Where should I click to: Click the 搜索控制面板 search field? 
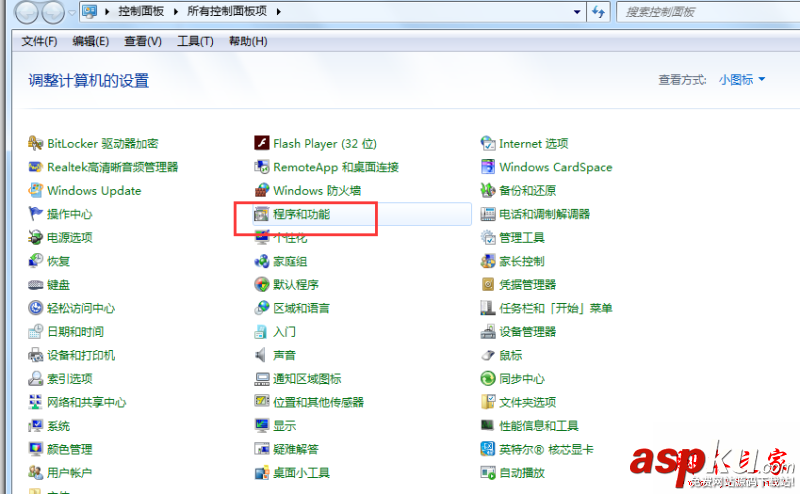(708, 12)
